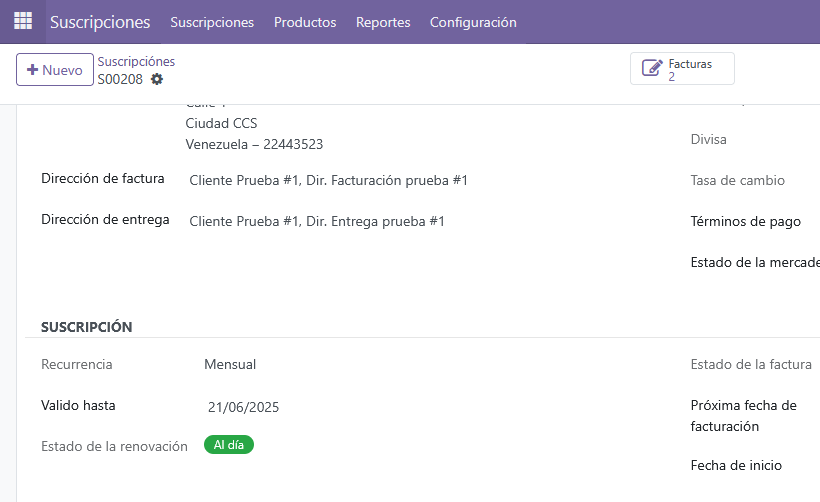This screenshot has width=820, height=502.
Task: Click the gear icon beside S00208
Action: (x=157, y=79)
